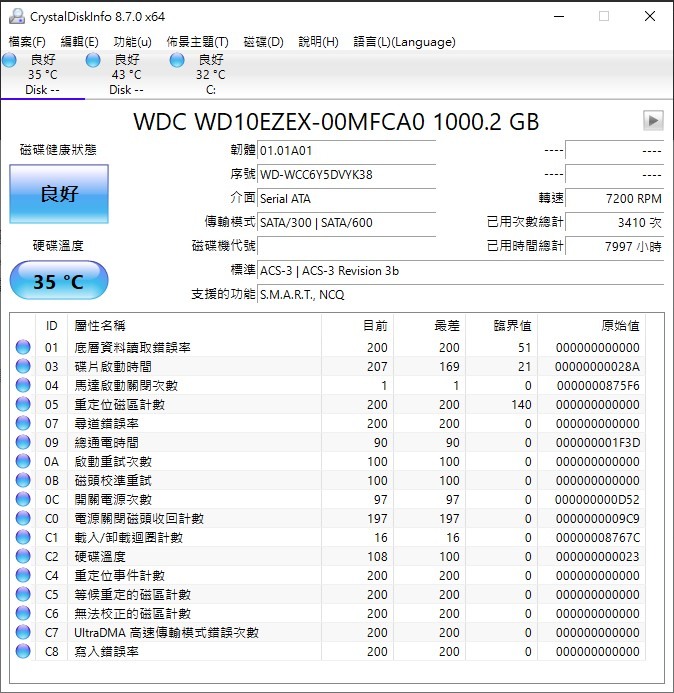Click the raw value 0000000028A

(597, 366)
